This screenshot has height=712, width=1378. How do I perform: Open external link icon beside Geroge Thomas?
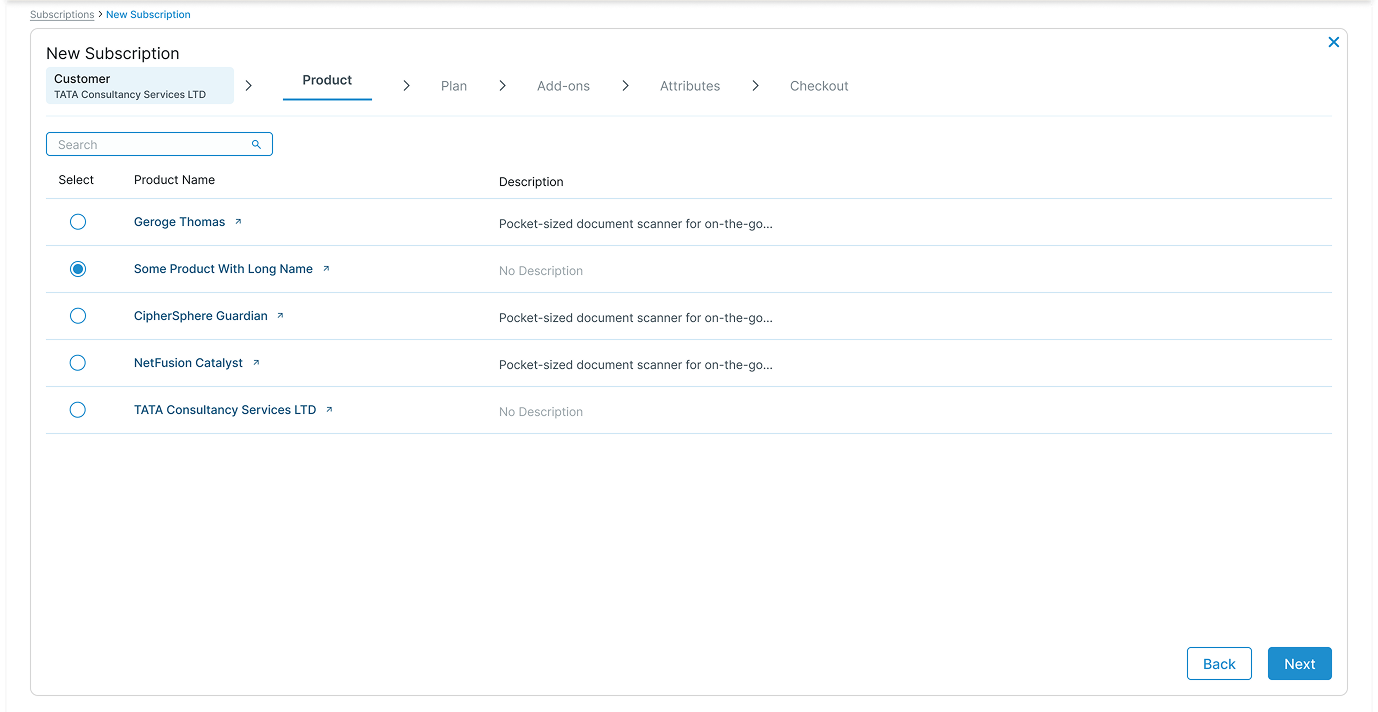coord(238,222)
